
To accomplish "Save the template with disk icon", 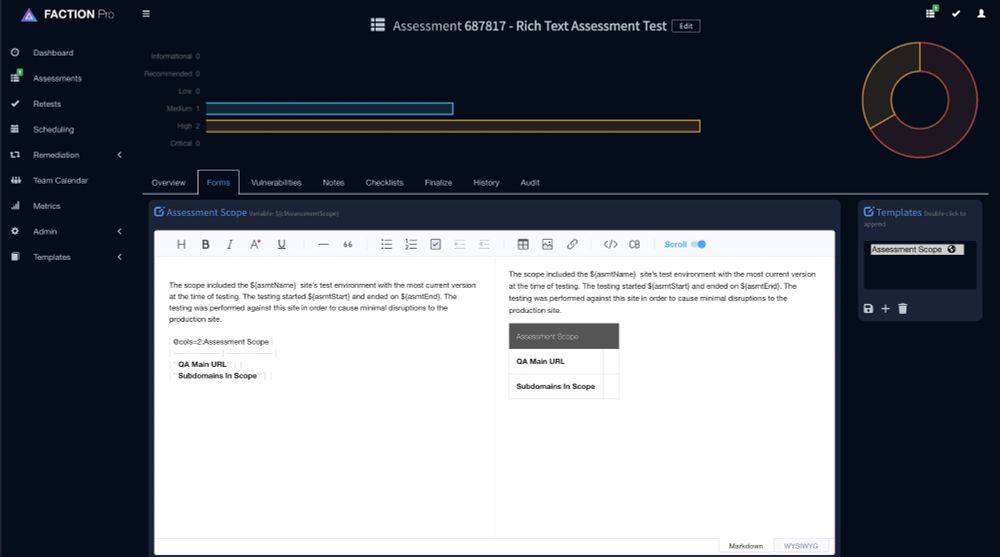I will coord(868,309).
